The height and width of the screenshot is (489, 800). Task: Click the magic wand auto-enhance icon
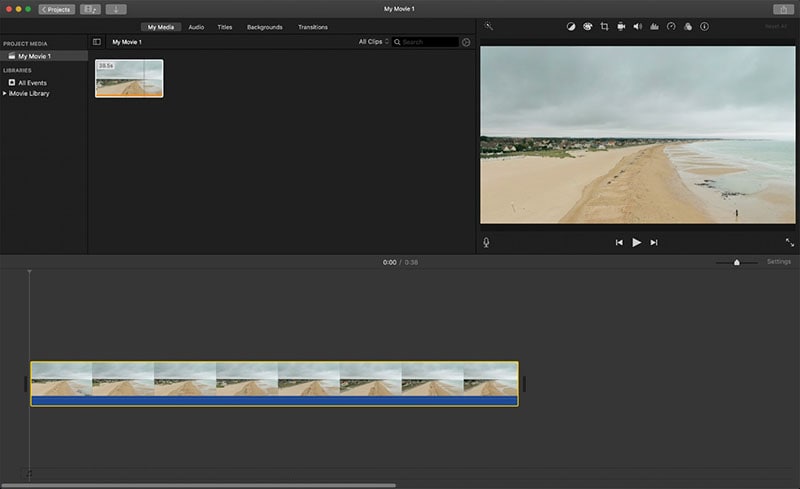489,27
